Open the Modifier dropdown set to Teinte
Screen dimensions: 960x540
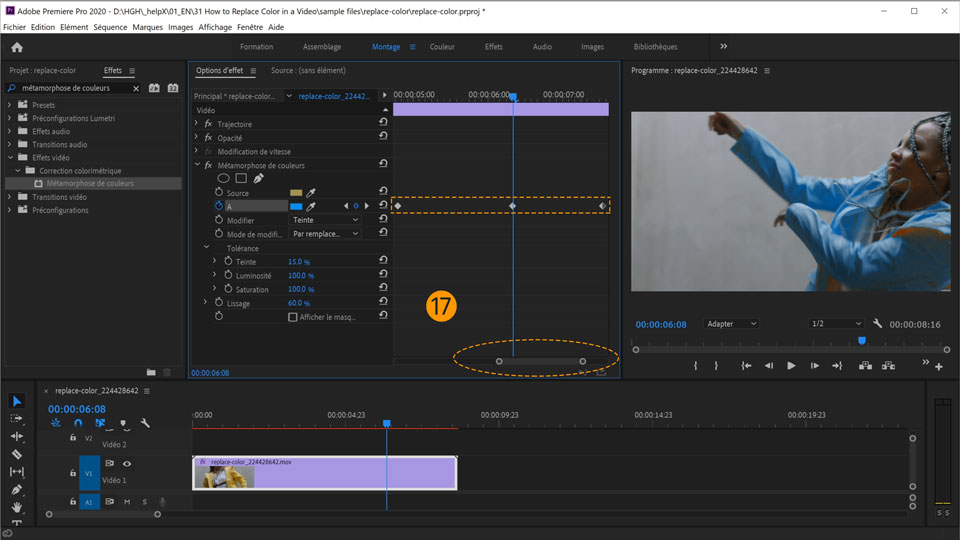[x=324, y=220]
